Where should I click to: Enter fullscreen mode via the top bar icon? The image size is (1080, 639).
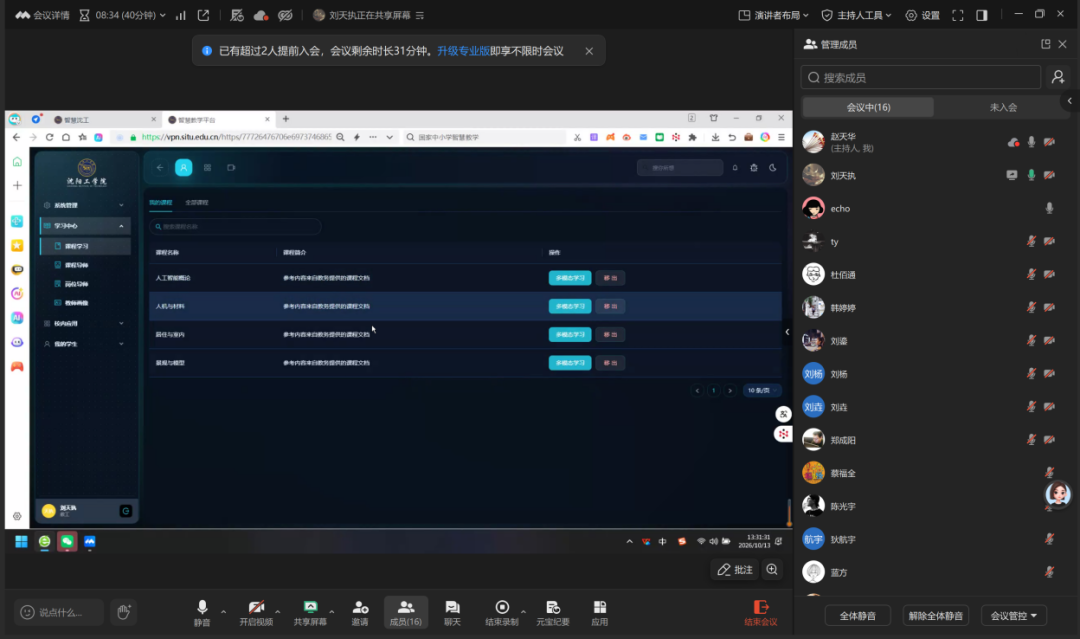pyautogui.click(x=957, y=15)
